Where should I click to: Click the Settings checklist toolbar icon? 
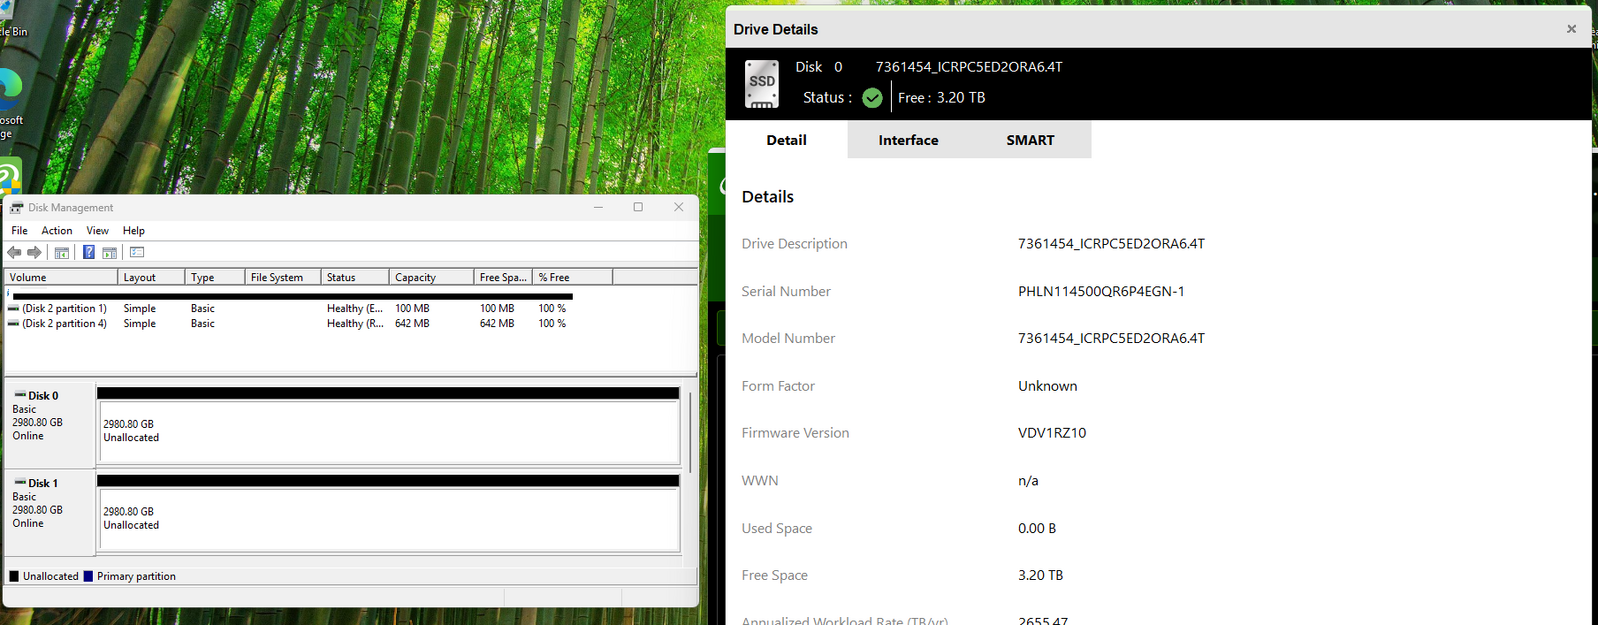pos(137,253)
